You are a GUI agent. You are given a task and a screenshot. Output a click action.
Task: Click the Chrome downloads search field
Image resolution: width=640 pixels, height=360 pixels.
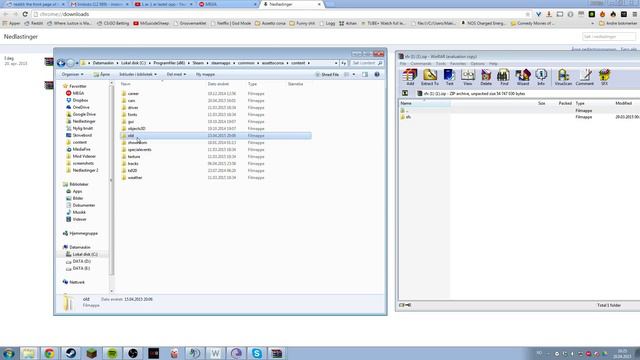[x=609, y=37]
